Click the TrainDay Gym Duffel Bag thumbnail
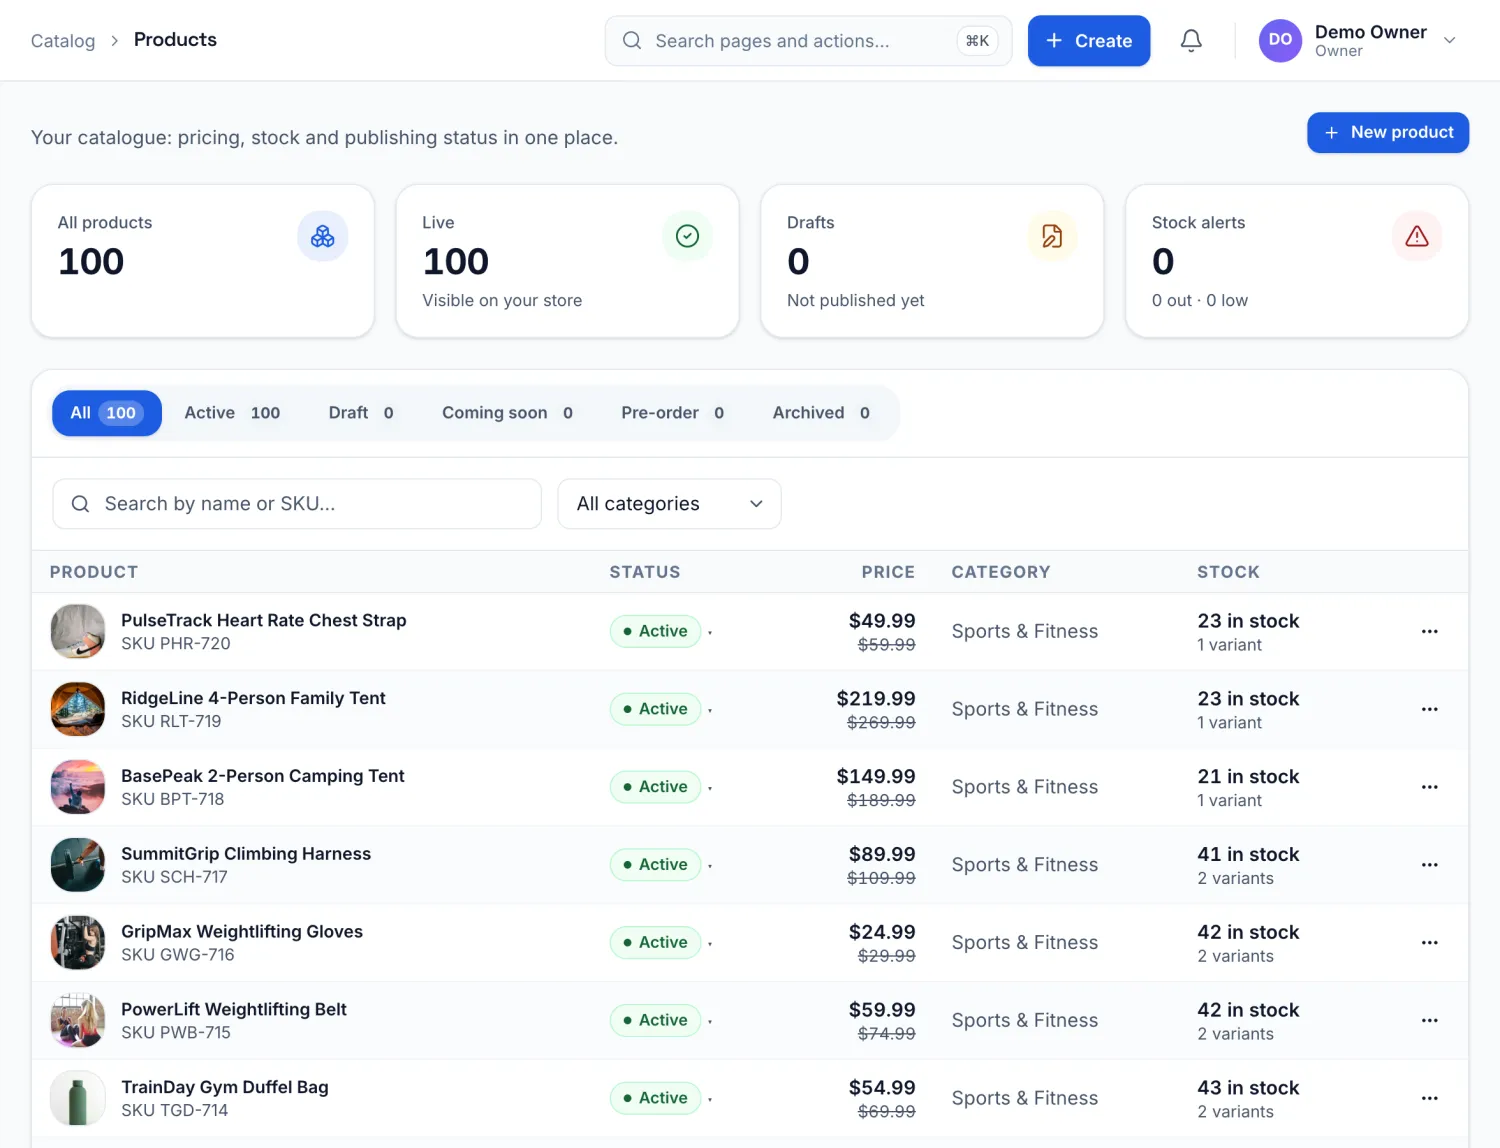1500x1148 pixels. click(78, 1098)
